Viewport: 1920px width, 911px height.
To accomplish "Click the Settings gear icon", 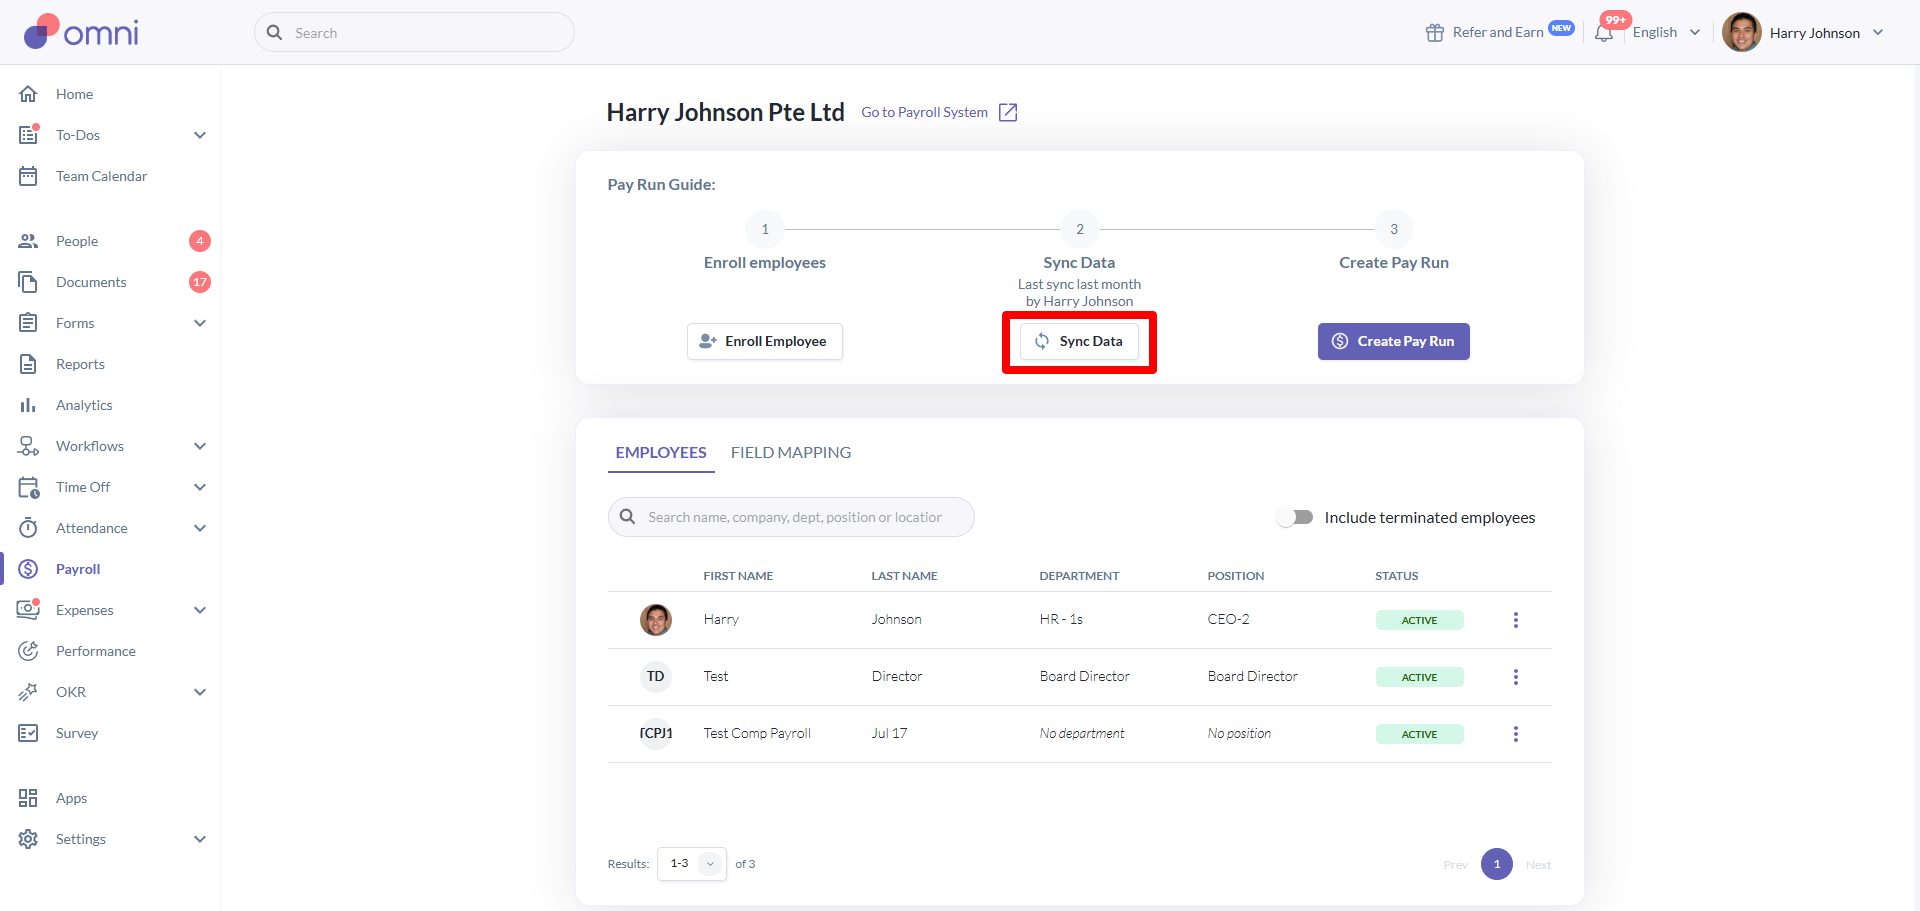I will point(28,839).
